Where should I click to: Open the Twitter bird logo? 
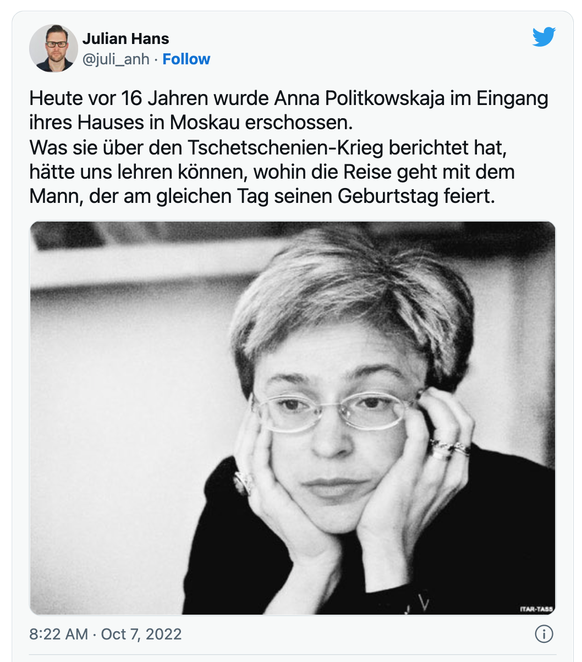point(544,37)
